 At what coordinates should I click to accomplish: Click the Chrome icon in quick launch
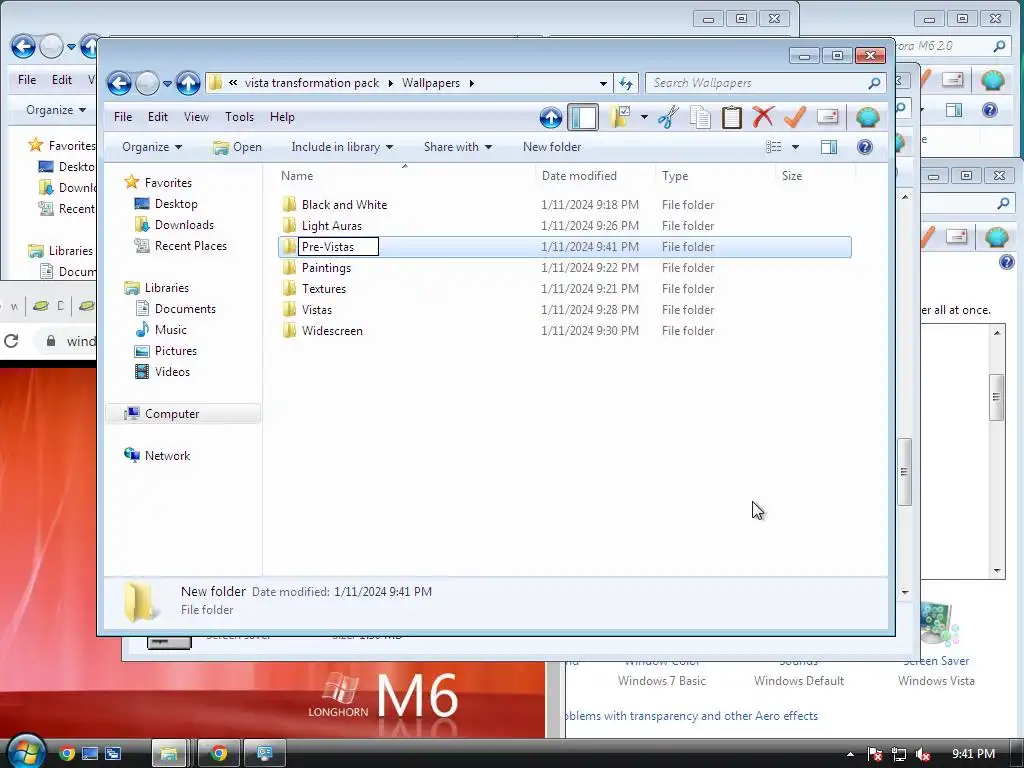67,754
